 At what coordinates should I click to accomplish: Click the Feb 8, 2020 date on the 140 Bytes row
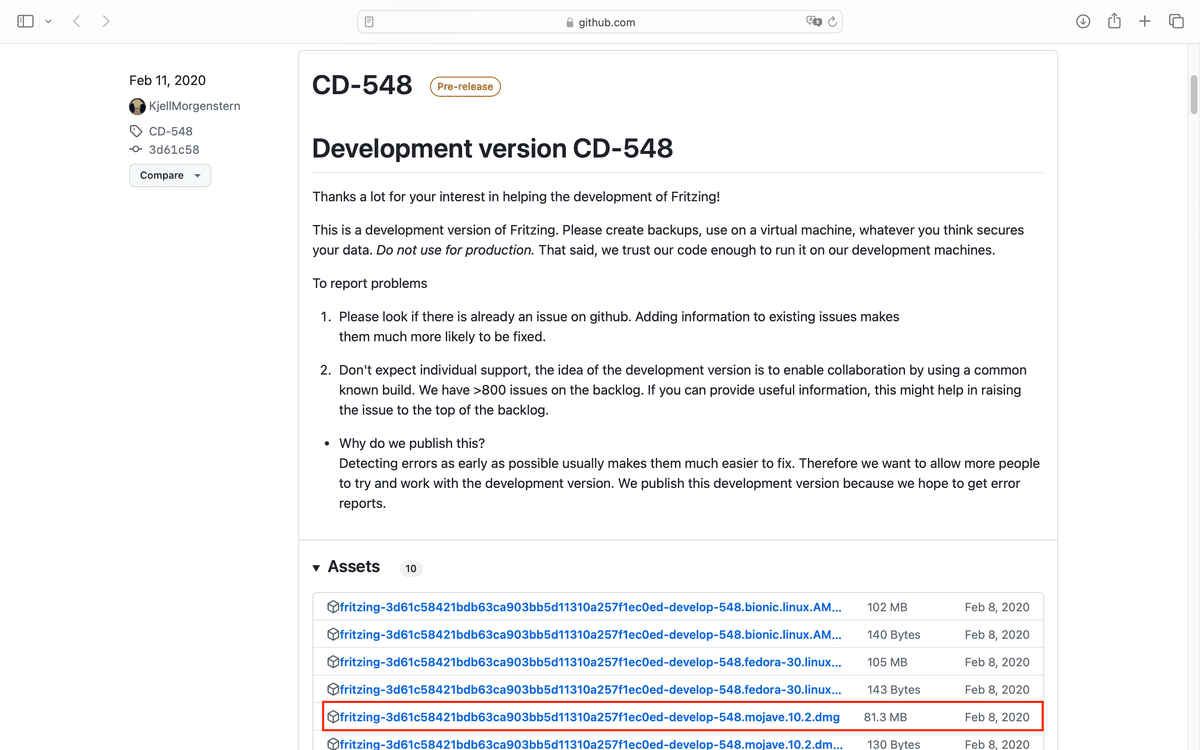click(997, 634)
